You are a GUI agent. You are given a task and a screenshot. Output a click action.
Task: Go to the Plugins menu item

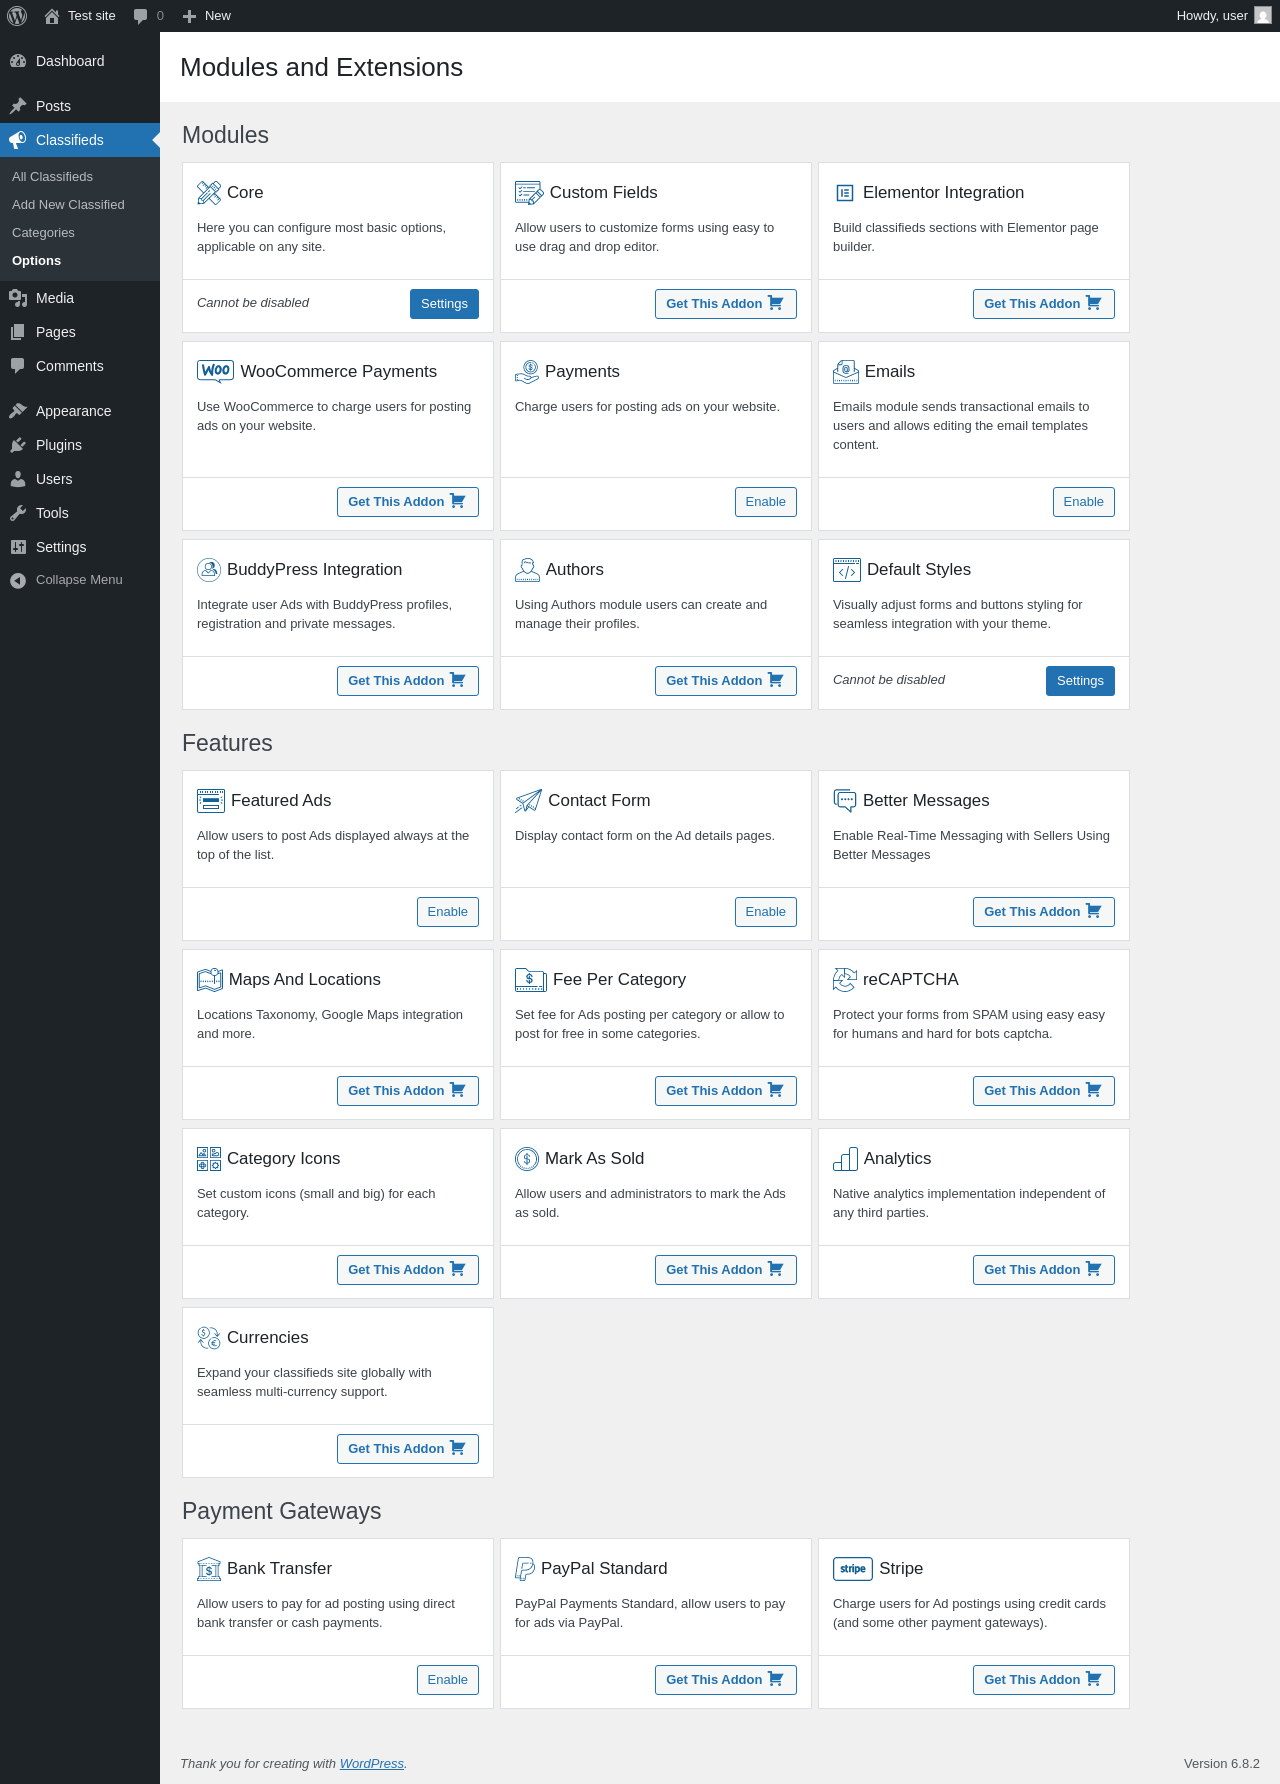coord(80,445)
